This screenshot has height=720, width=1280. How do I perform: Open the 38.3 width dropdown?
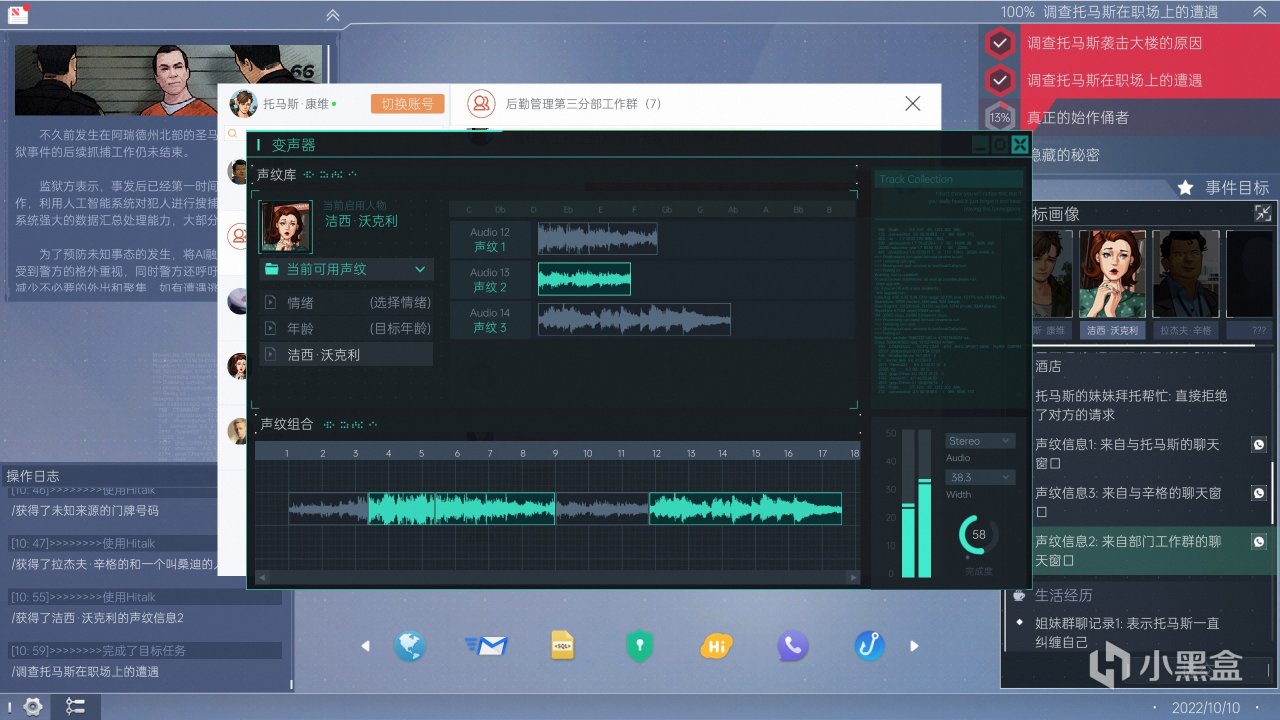coord(980,477)
